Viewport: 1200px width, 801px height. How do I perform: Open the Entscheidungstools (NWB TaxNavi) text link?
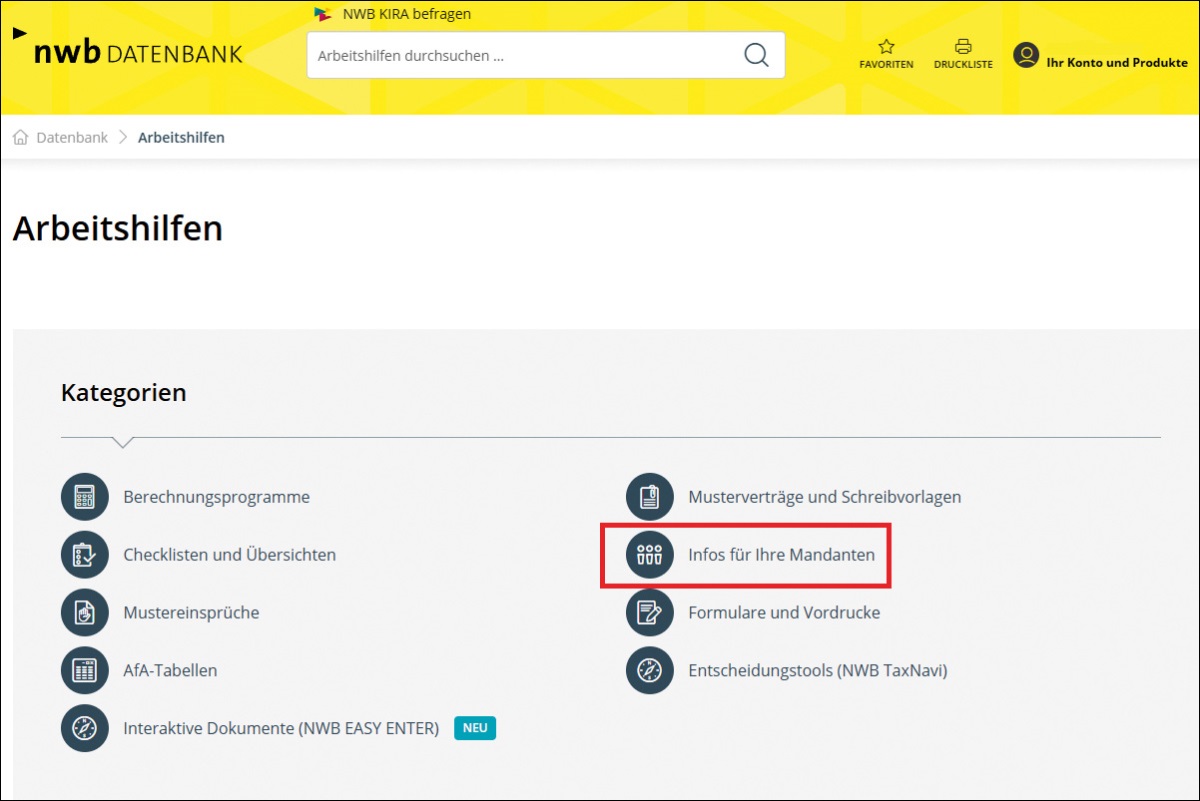[x=817, y=670]
